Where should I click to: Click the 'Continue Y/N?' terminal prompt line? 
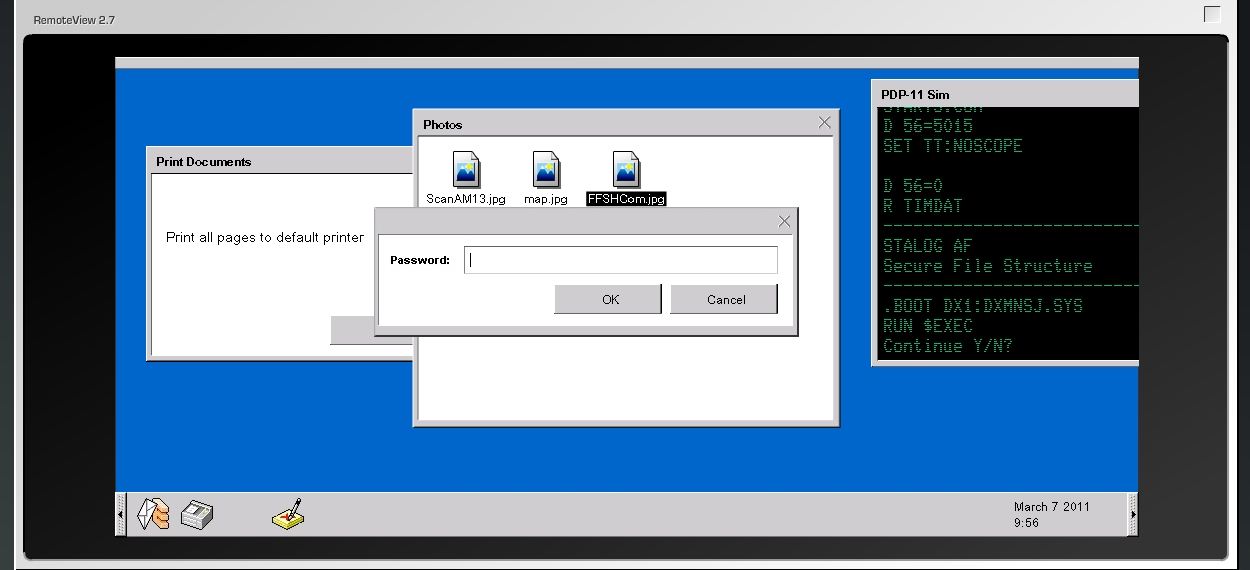(x=947, y=346)
